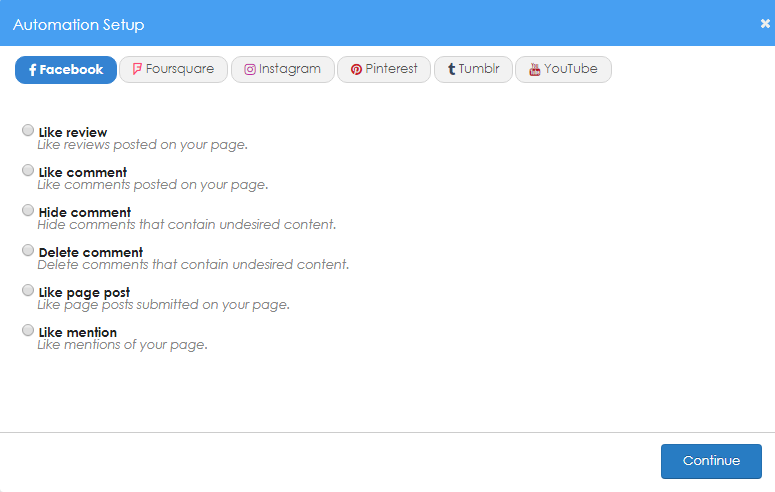
Task: Open the Tumblr tab
Action: (x=474, y=69)
